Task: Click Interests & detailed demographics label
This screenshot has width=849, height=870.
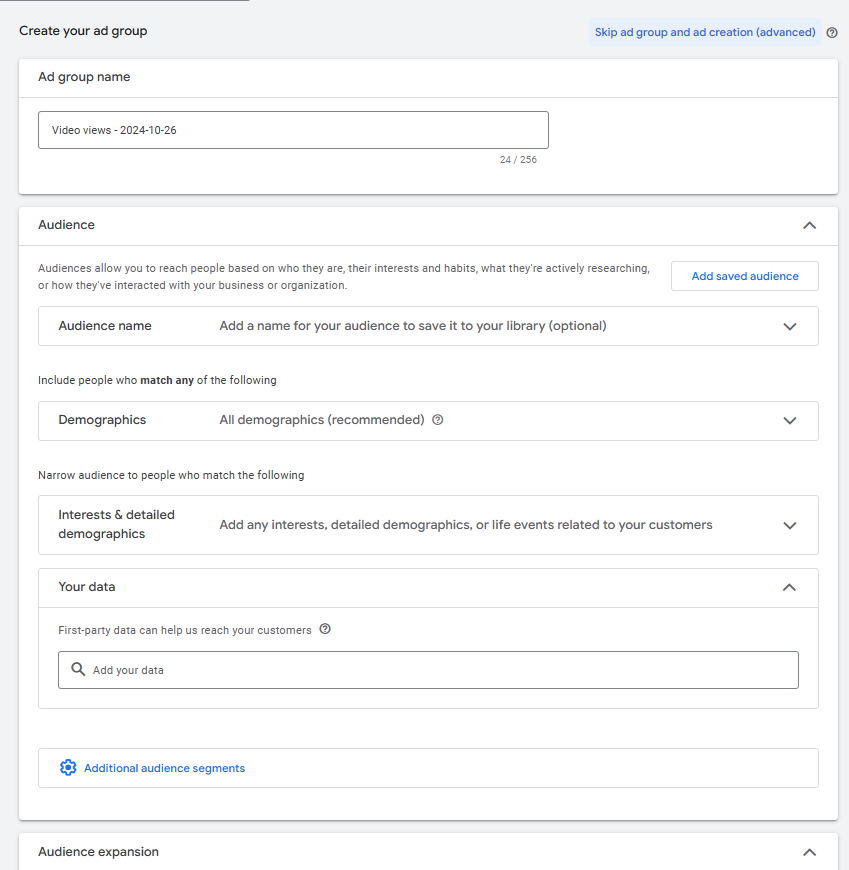Action: coord(116,524)
